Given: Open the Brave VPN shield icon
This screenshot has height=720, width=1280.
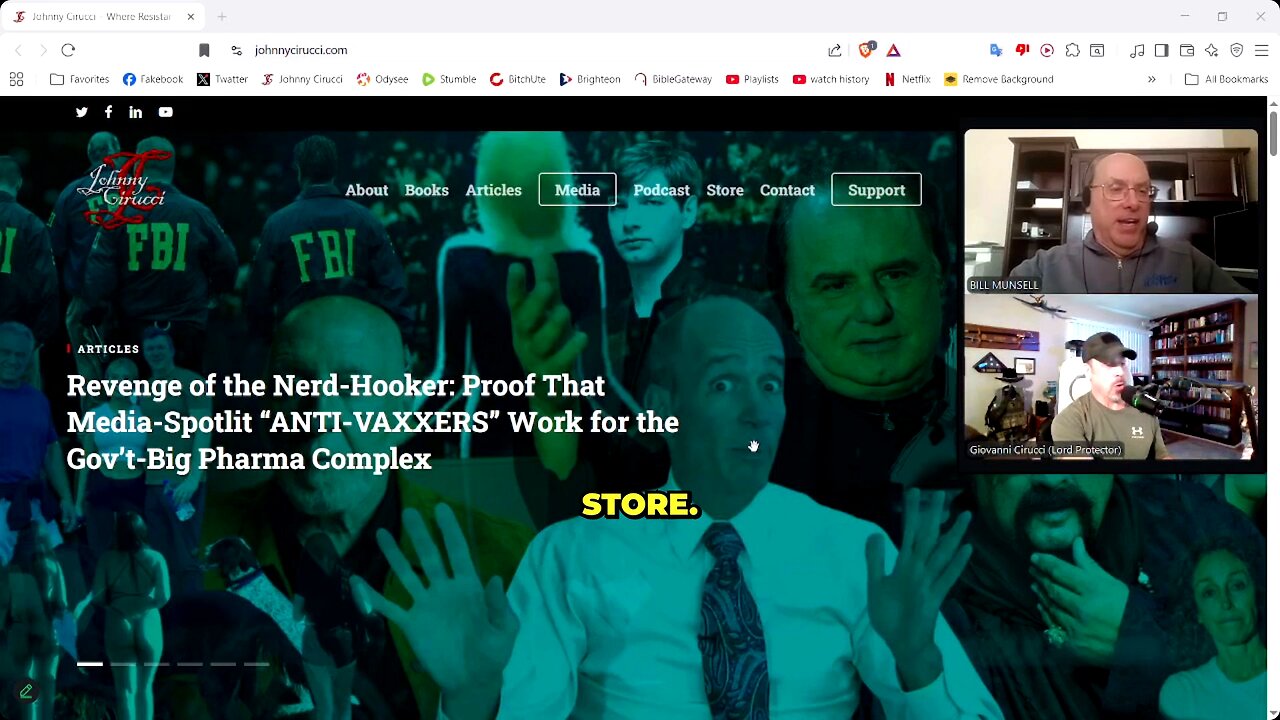Looking at the screenshot, I should click(x=1237, y=50).
